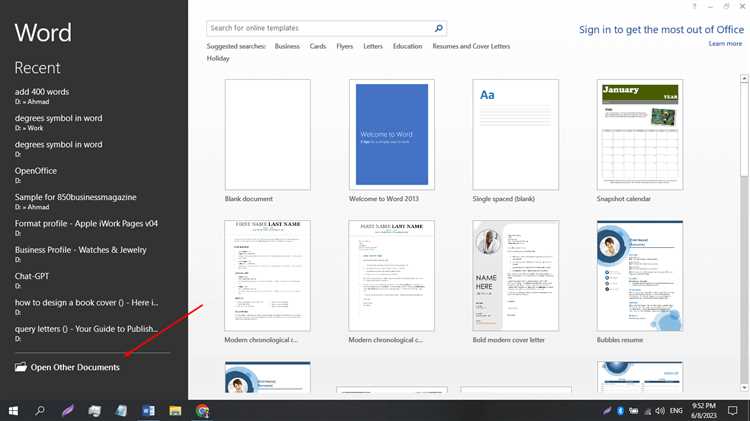Select the Bubbles resume template
This screenshot has height=421, width=750.
pyautogui.click(x=640, y=275)
